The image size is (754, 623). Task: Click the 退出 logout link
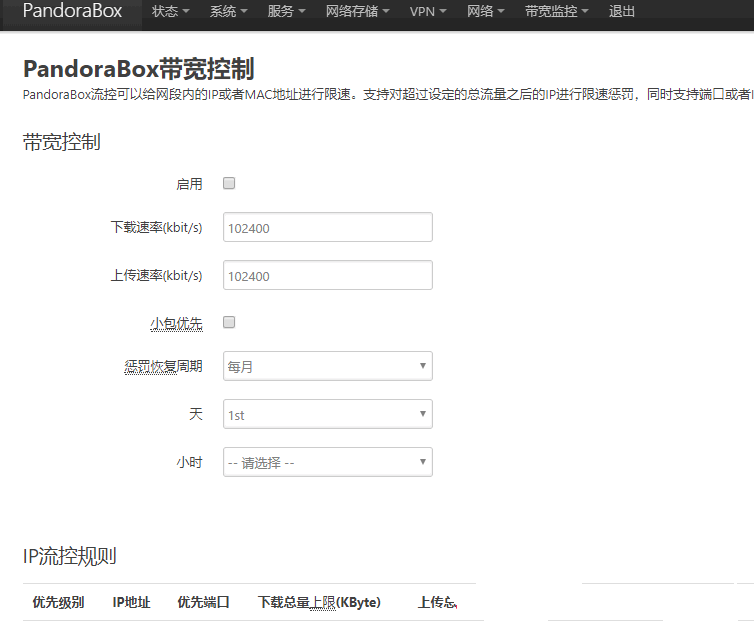[x=622, y=12]
